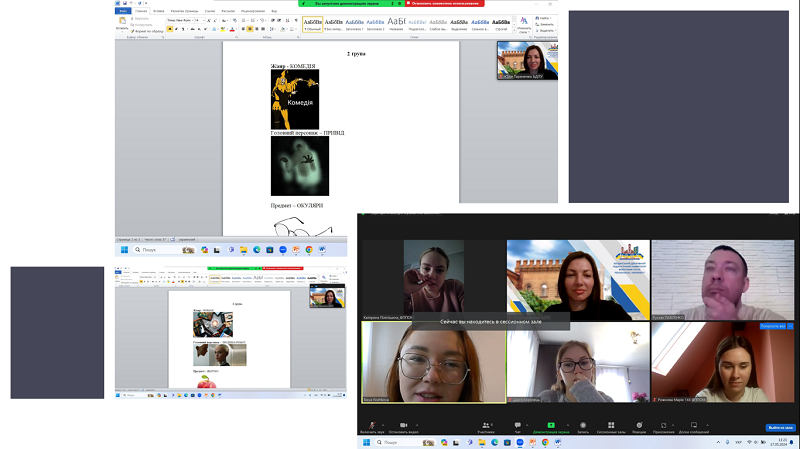Click the Windows Start button in shared taskbar
Screen dimensions: 800x449
122,250
